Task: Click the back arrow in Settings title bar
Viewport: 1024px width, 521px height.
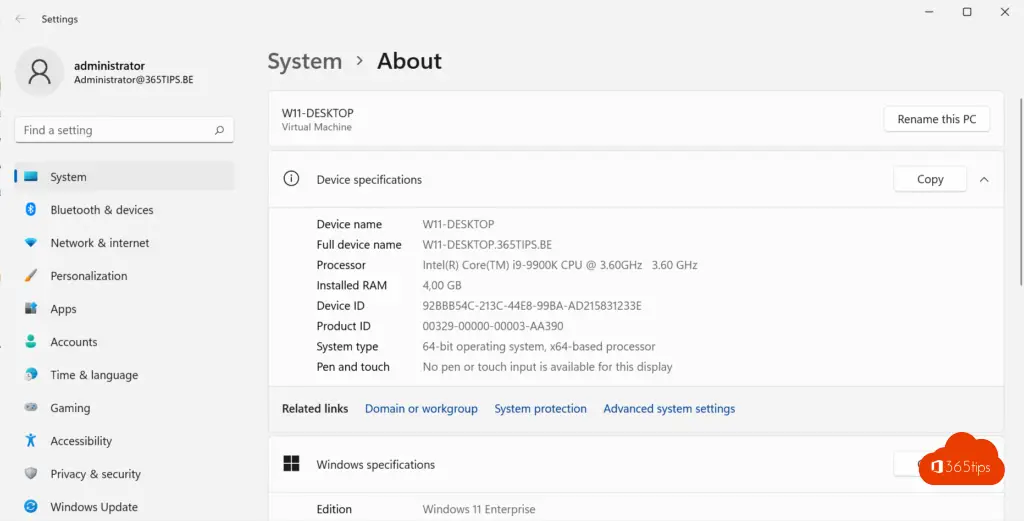Action: pos(20,19)
